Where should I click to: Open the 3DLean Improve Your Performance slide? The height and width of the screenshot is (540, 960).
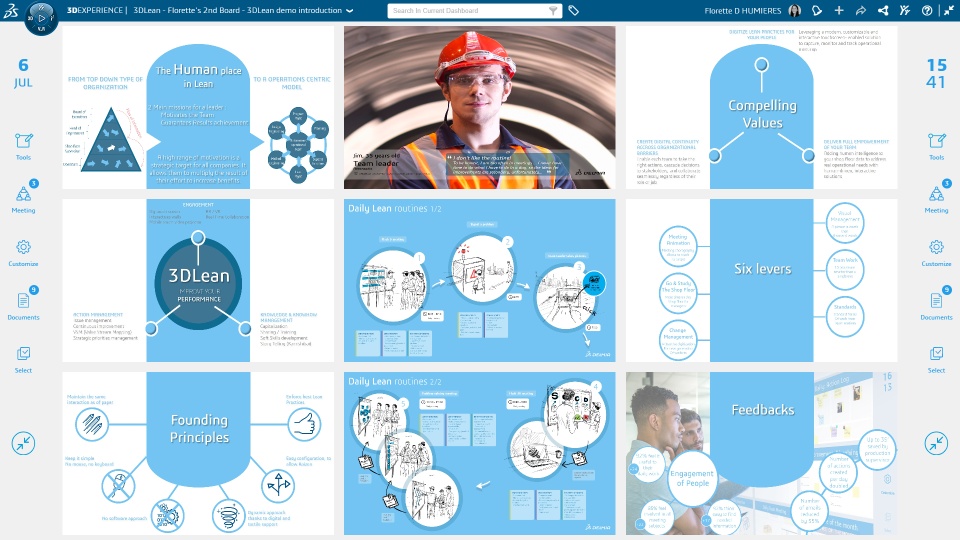[x=198, y=280]
